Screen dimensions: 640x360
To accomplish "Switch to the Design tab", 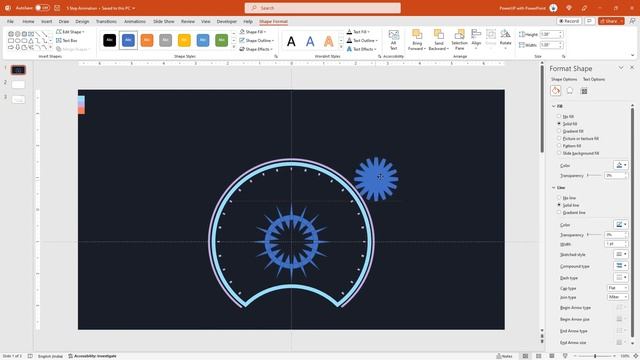I will 82,21.
